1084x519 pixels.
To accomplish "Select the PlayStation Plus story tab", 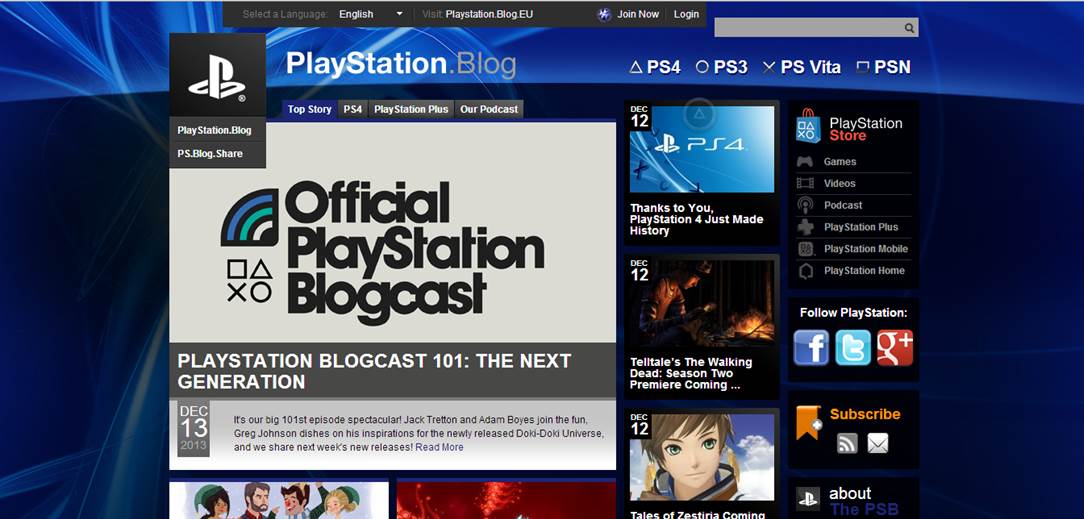I will point(411,109).
